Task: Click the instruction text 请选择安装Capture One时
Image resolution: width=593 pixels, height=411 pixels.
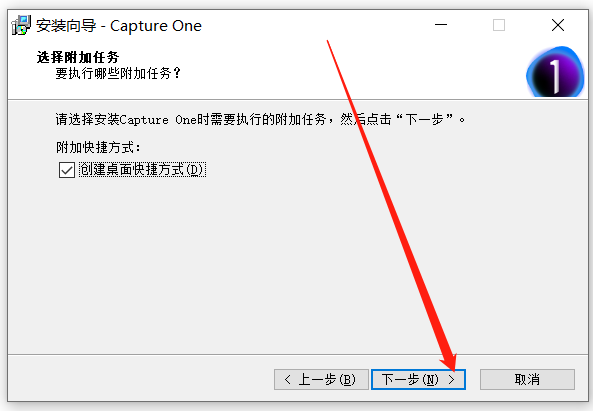Action: point(132,119)
